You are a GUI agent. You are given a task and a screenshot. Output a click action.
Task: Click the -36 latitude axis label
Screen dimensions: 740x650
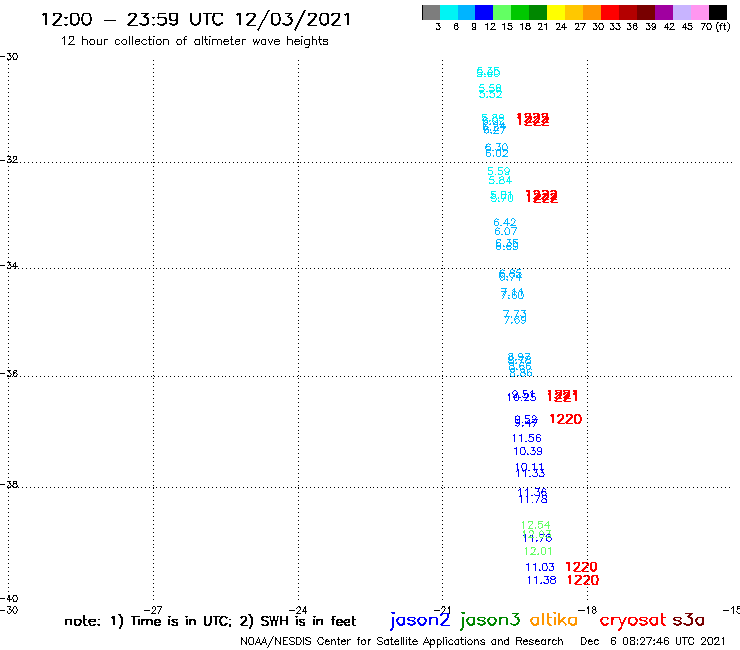(x=9, y=373)
